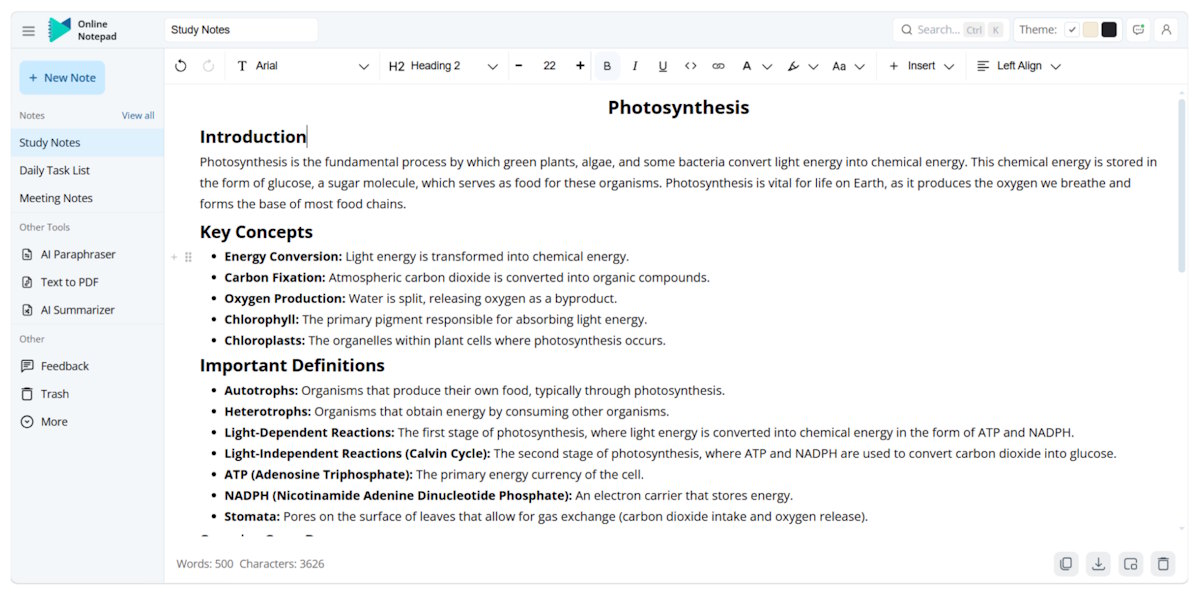Click the Chlorophyll bullet line
Image resolution: width=1200 pixels, height=592 pixels.
[435, 320]
